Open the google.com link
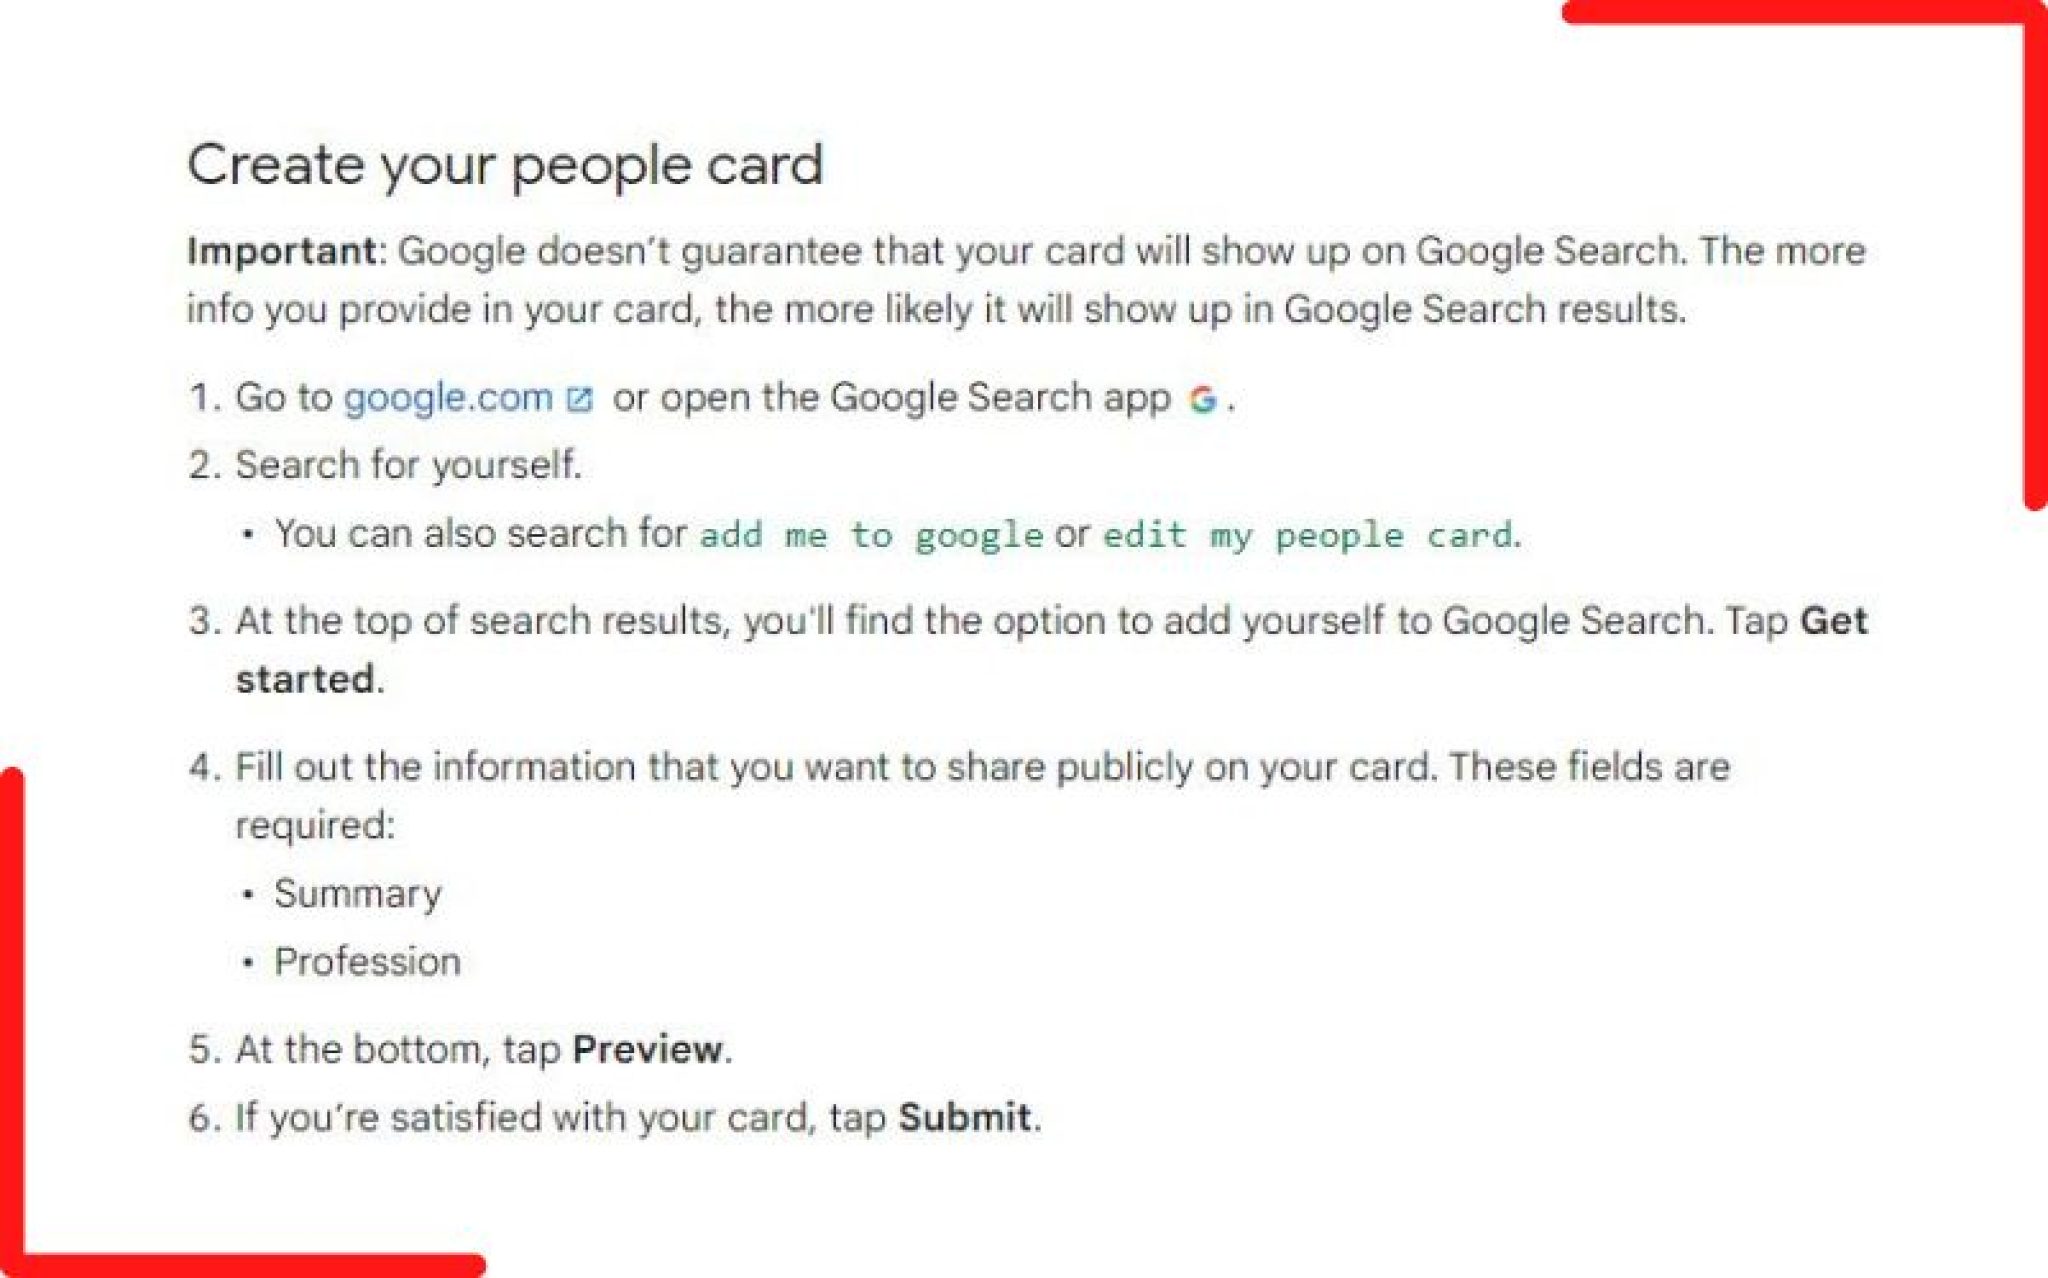Image resolution: width=2048 pixels, height=1278 pixels. pos(447,398)
